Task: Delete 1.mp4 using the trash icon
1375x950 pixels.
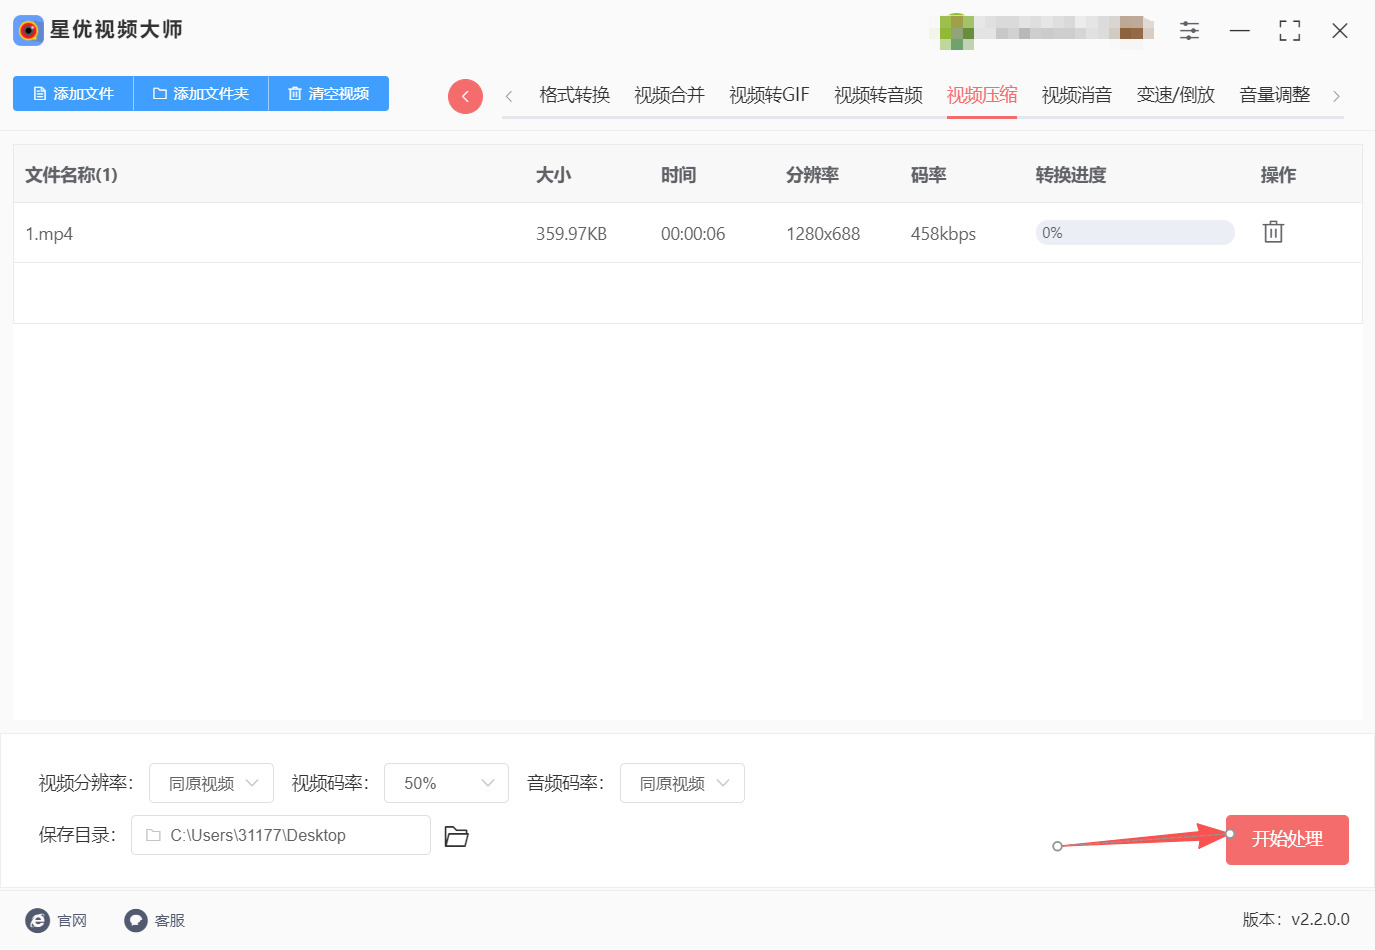Action: [x=1272, y=231]
